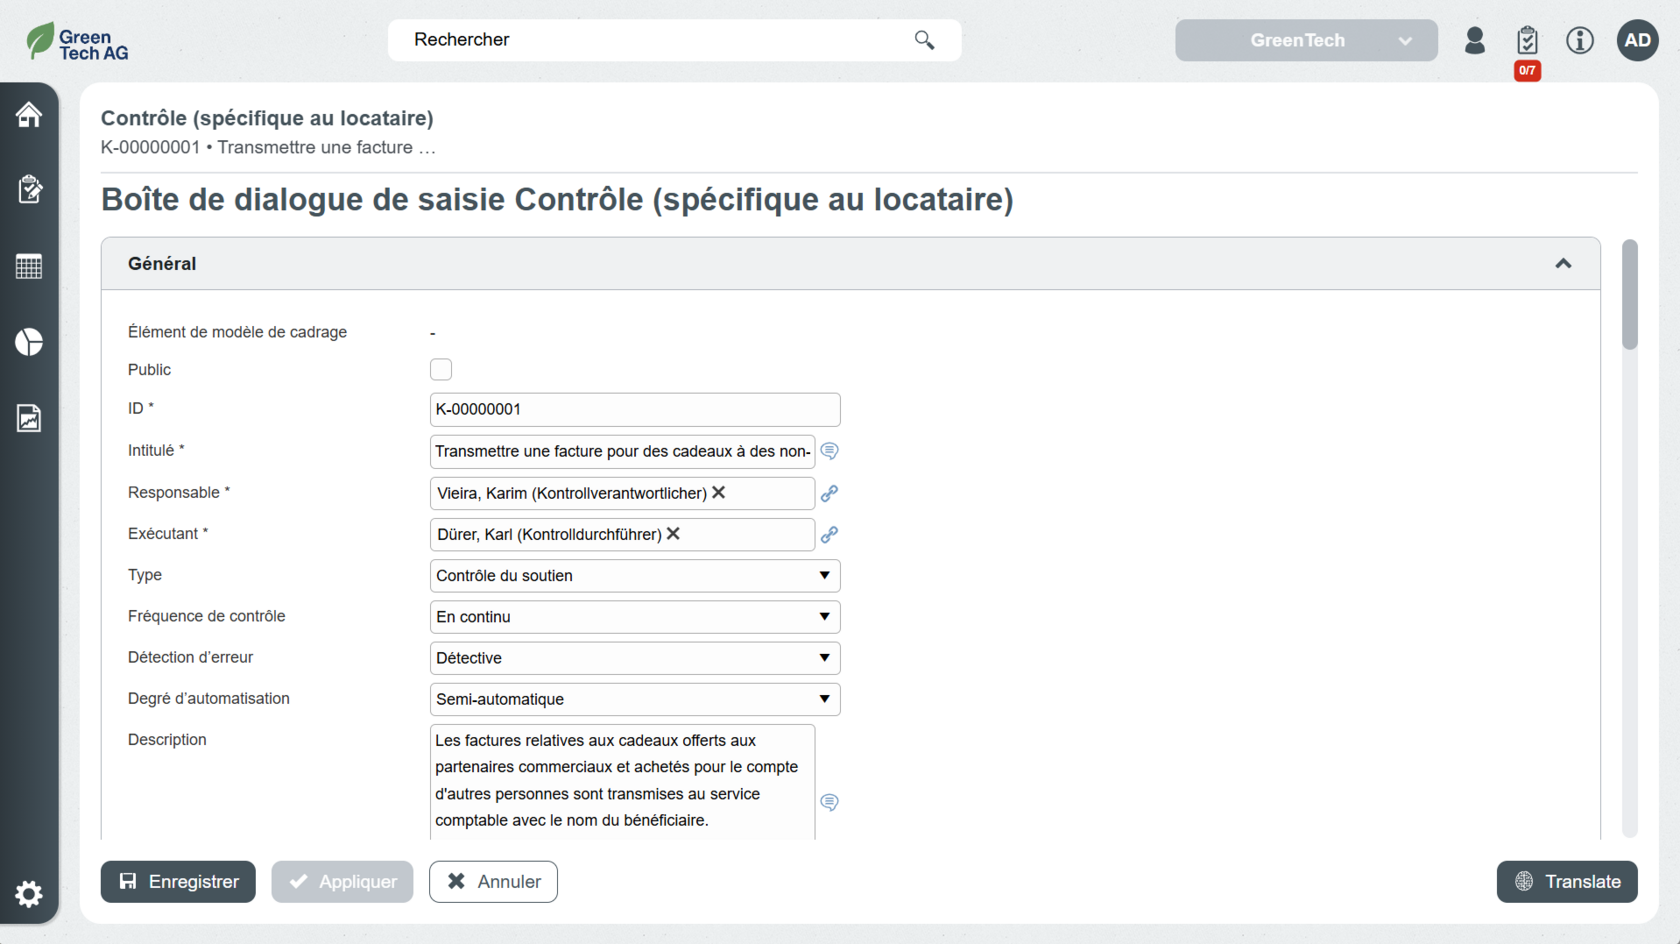Open the home icon in sidebar
1680x944 pixels.
[x=29, y=115]
